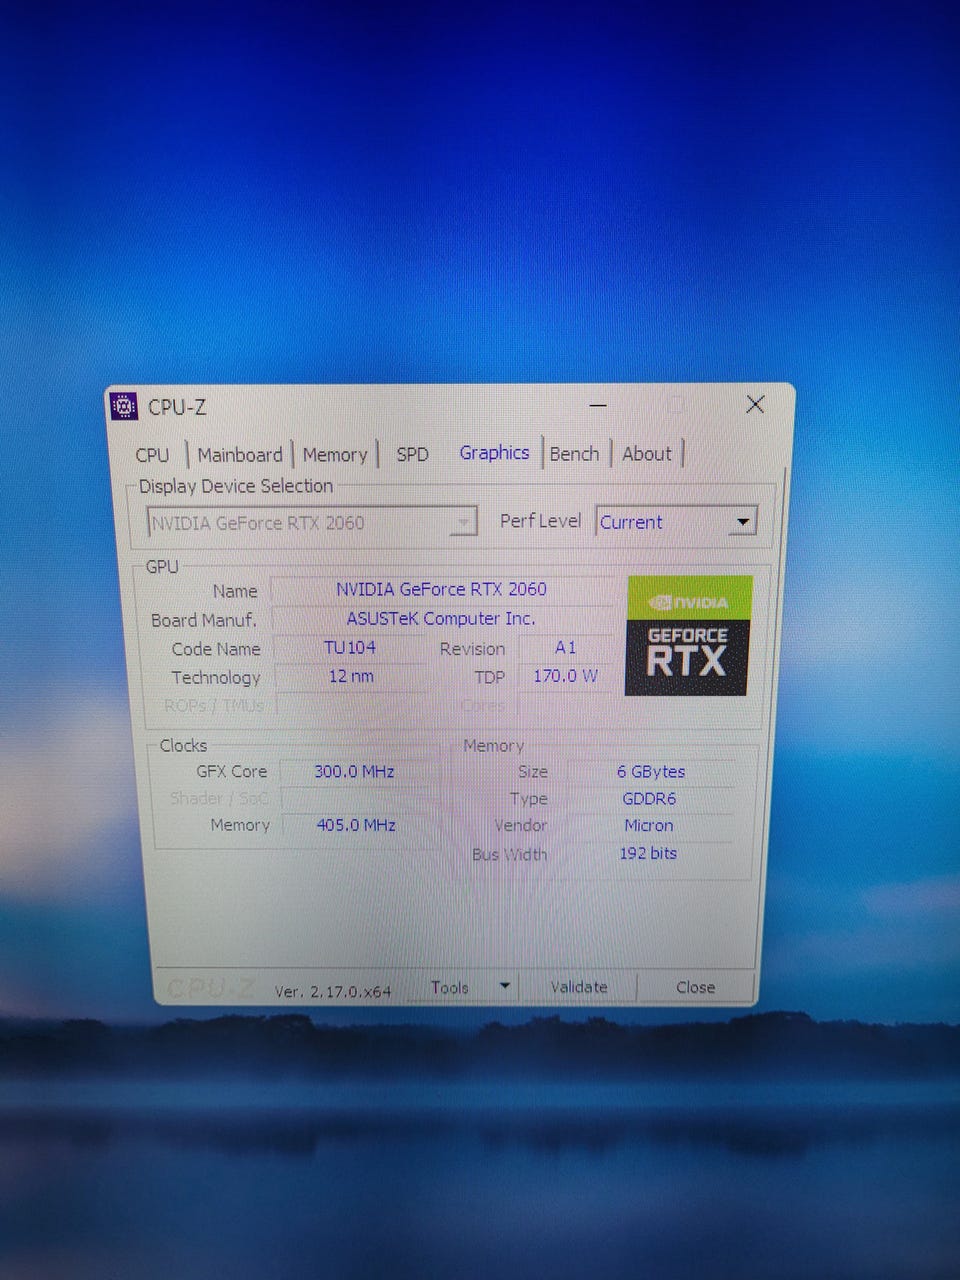The width and height of the screenshot is (960, 1280).
Task: Click the Ver. 2.17.0.x64 version text
Action: [x=332, y=991]
